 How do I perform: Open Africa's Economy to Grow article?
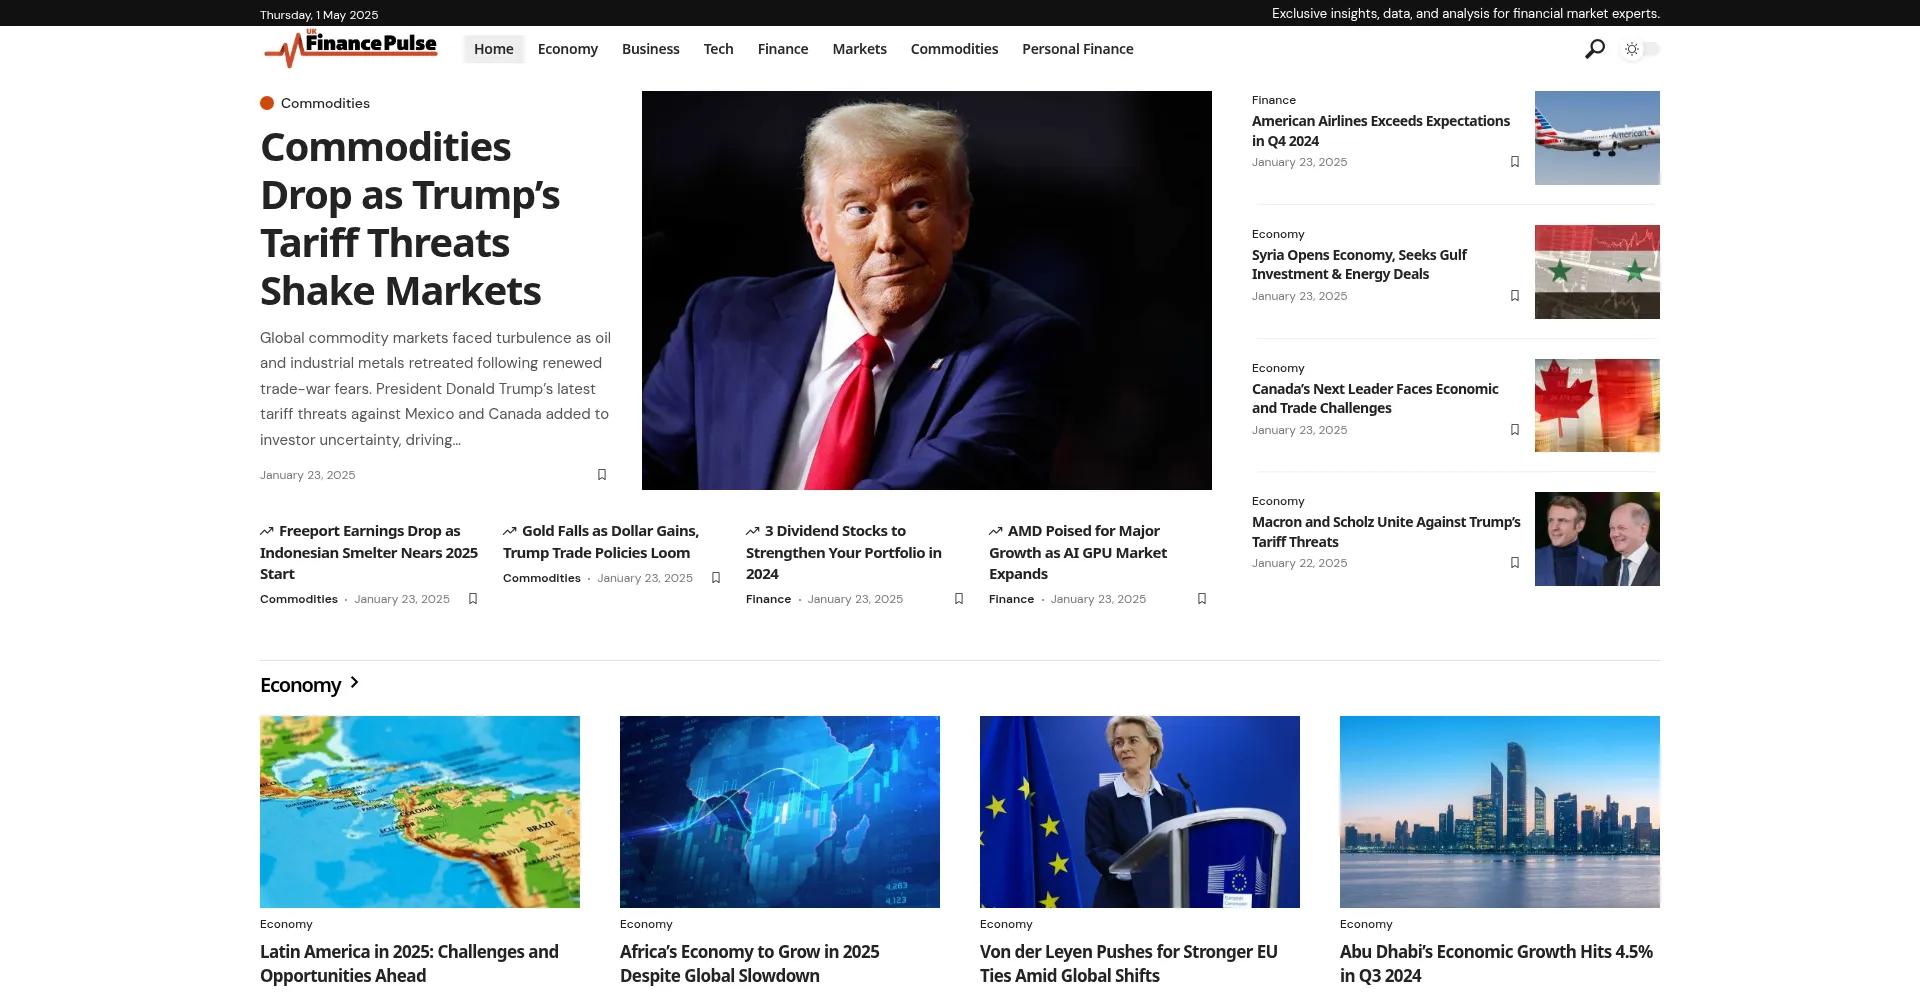click(x=750, y=964)
